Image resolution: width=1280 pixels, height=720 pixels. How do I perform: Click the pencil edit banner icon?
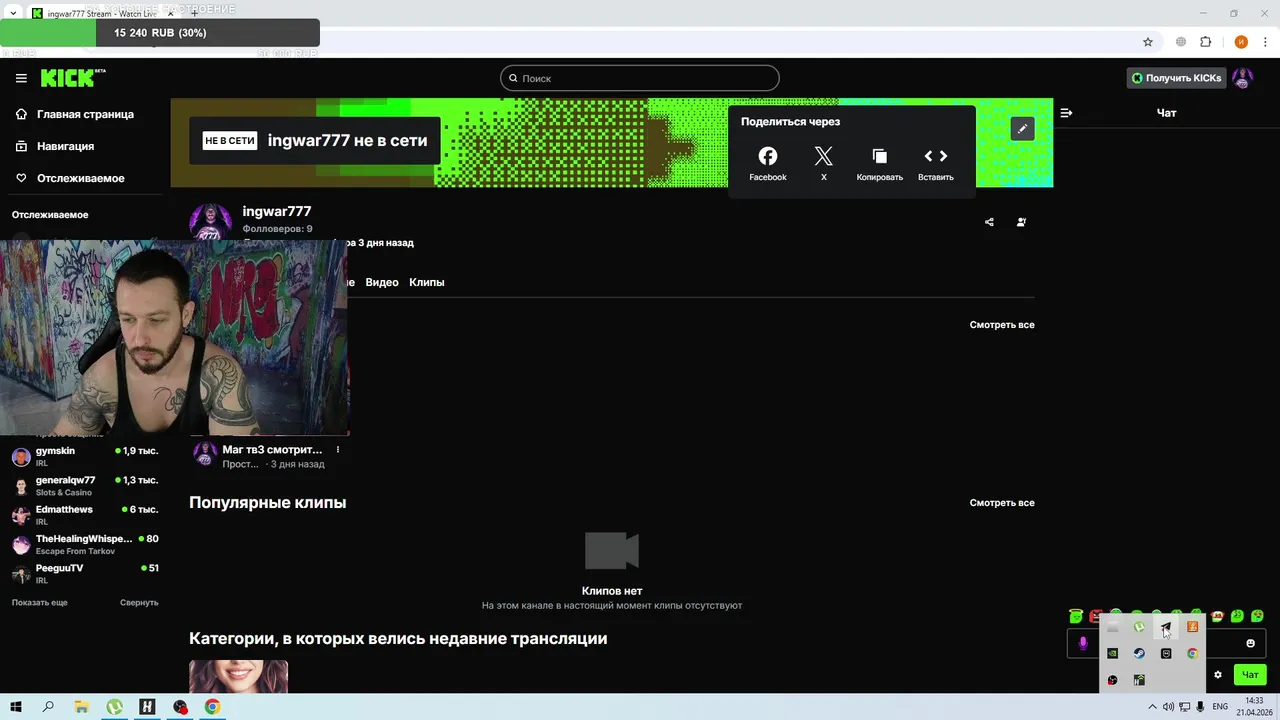coord(1022,129)
